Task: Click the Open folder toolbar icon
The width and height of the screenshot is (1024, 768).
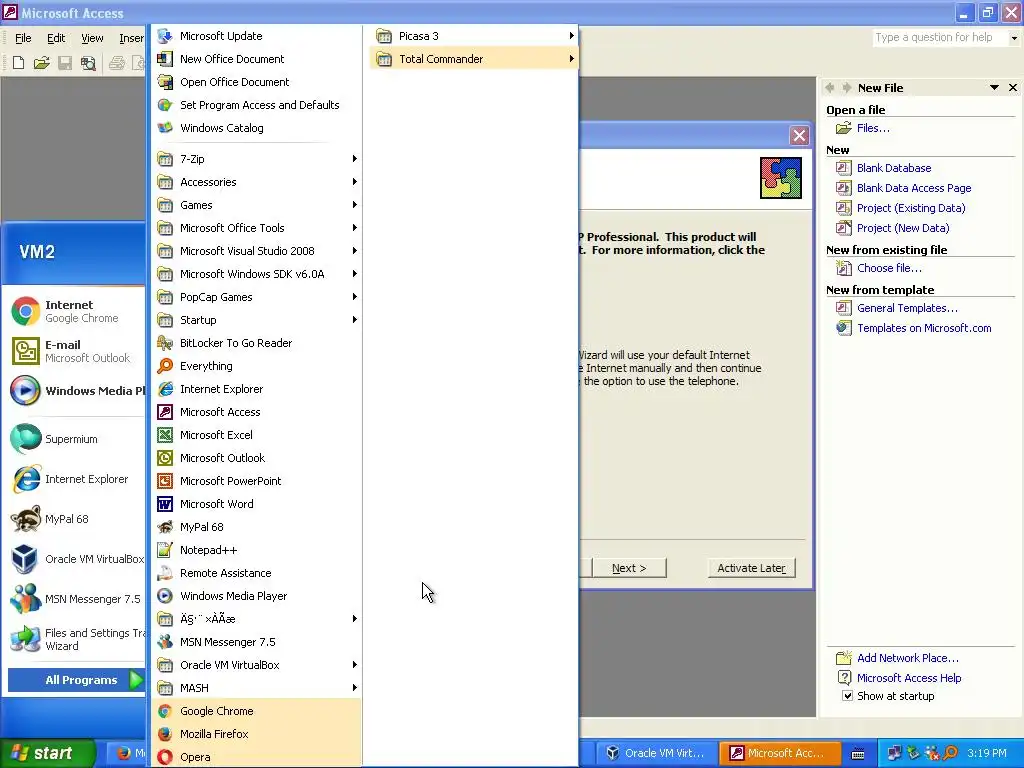Action: tap(42, 63)
